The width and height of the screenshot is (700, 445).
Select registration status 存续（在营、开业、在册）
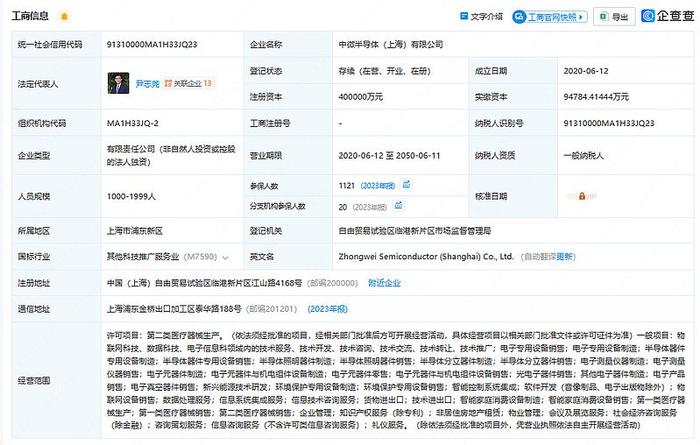384,71
